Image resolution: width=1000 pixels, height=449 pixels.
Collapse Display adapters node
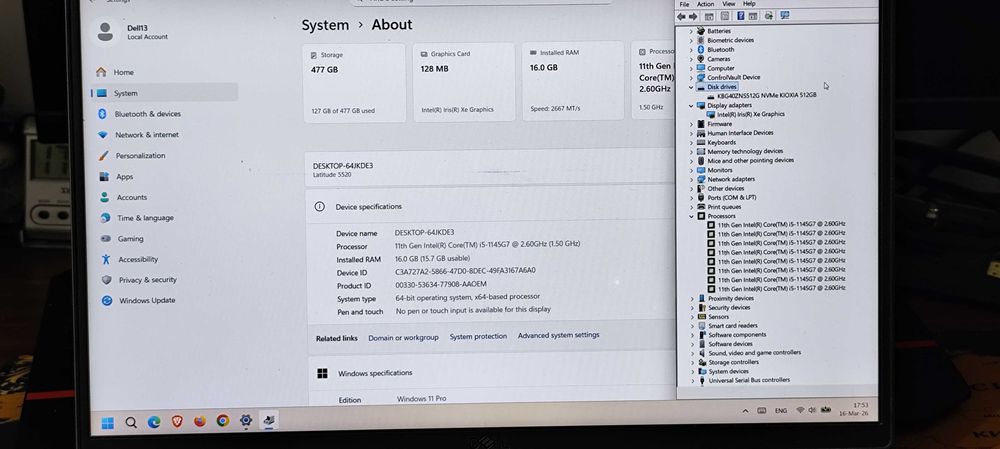point(691,105)
